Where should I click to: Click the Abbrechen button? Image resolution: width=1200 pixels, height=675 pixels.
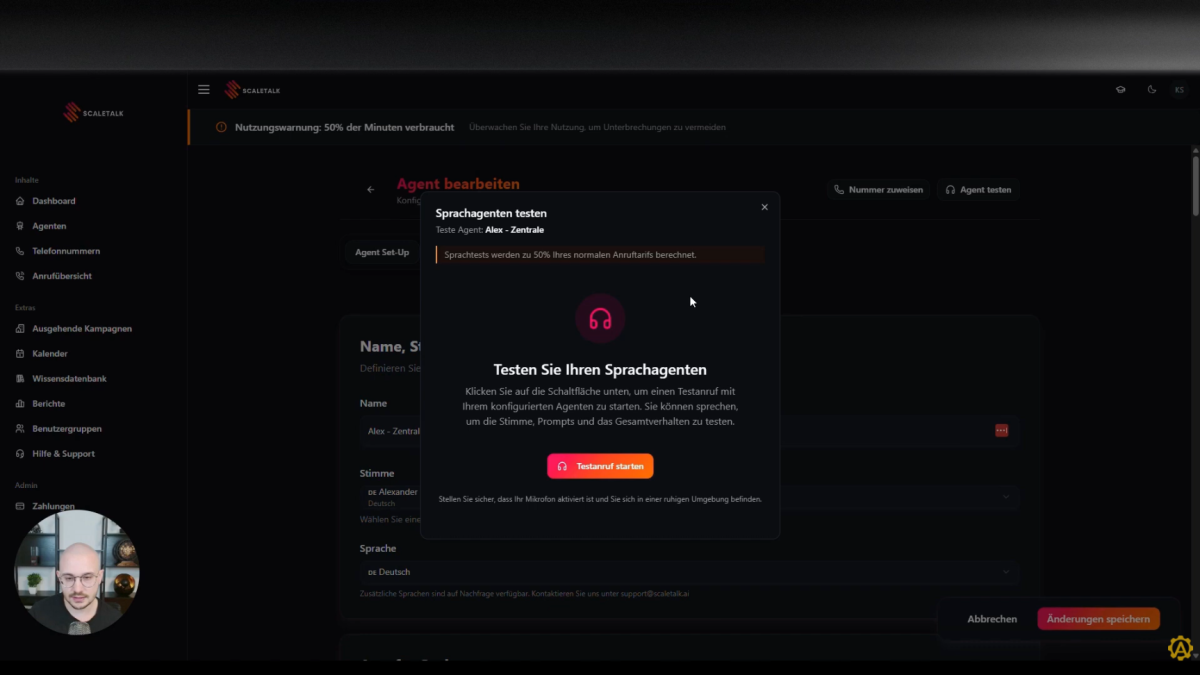pyautogui.click(x=992, y=619)
